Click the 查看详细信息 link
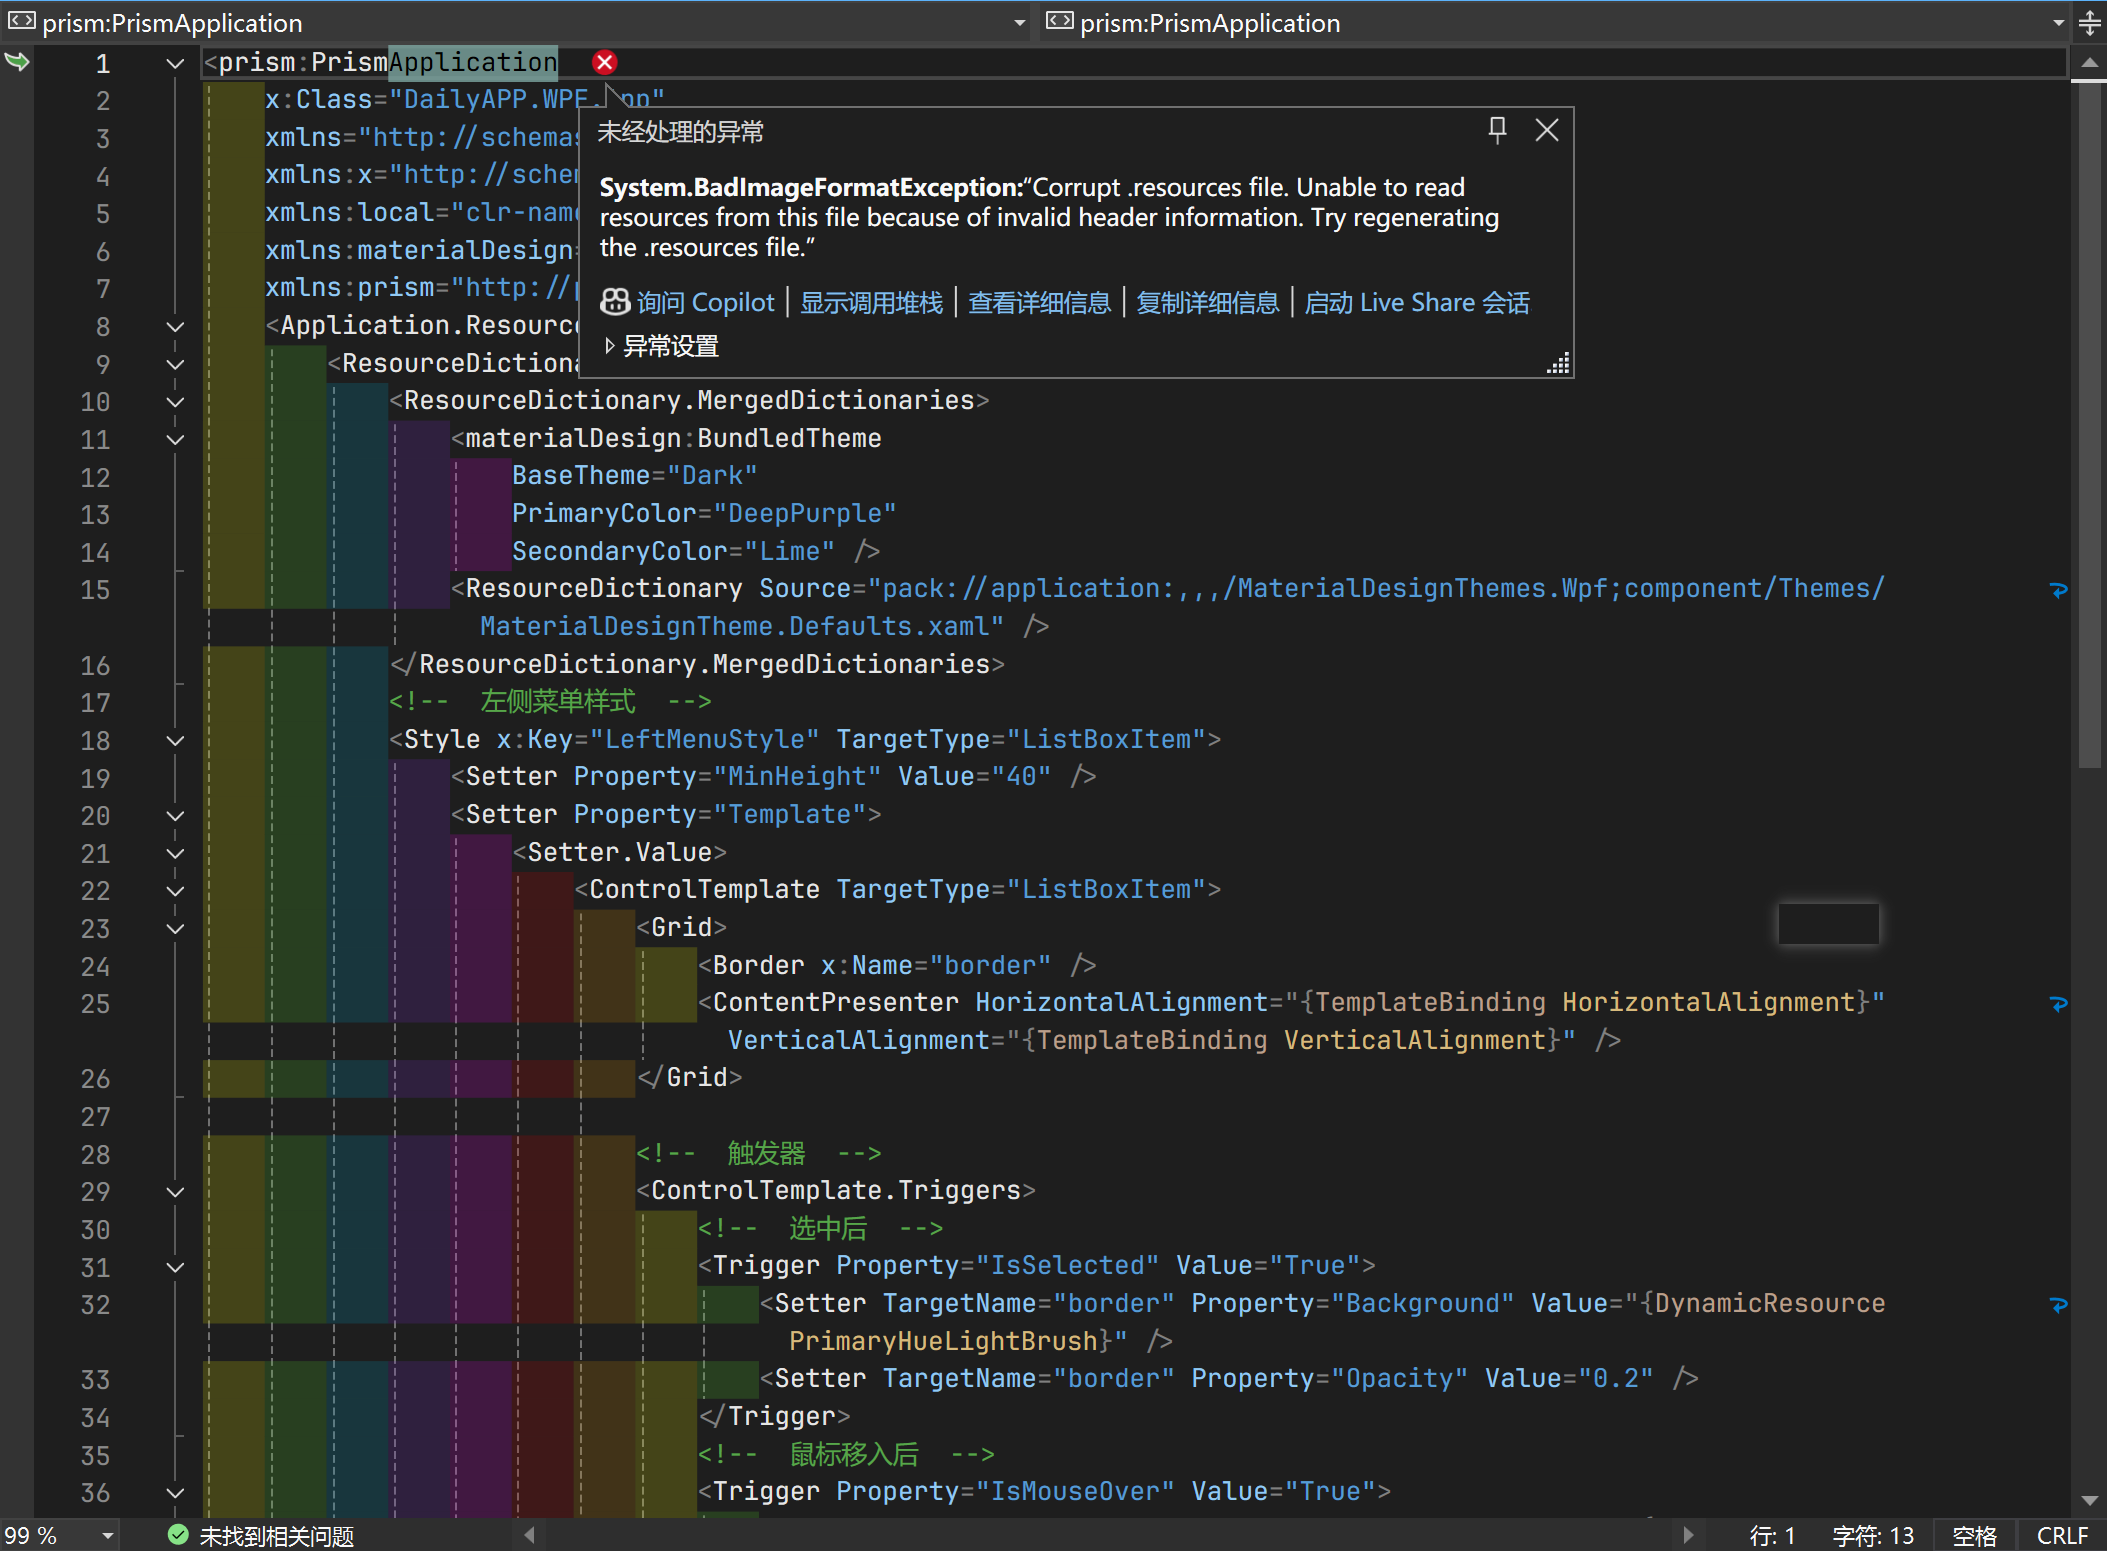Screen dimensions: 2107x1551 coord(1039,302)
